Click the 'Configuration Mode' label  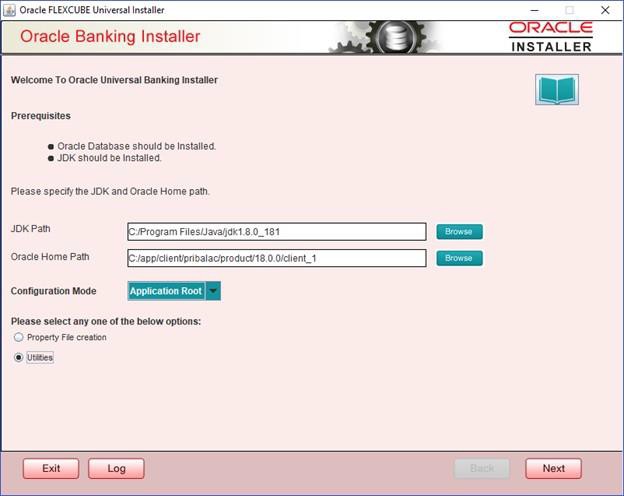tap(53, 291)
